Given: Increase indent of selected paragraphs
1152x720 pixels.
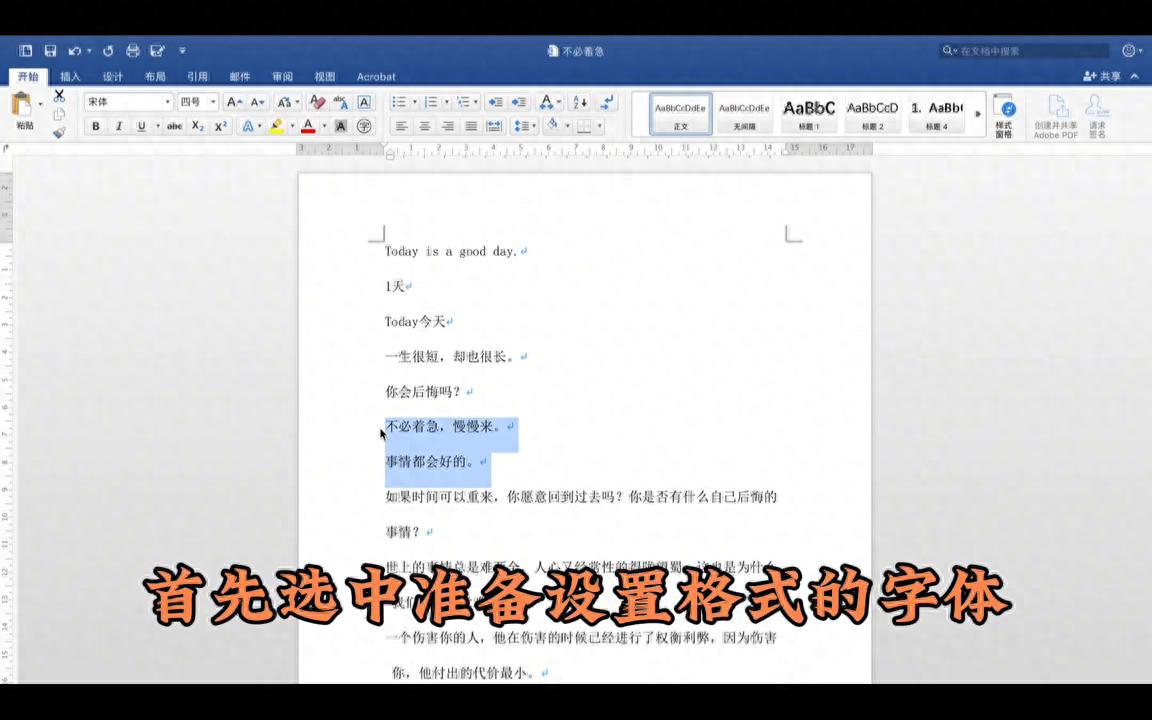Looking at the screenshot, I should 518,102.
